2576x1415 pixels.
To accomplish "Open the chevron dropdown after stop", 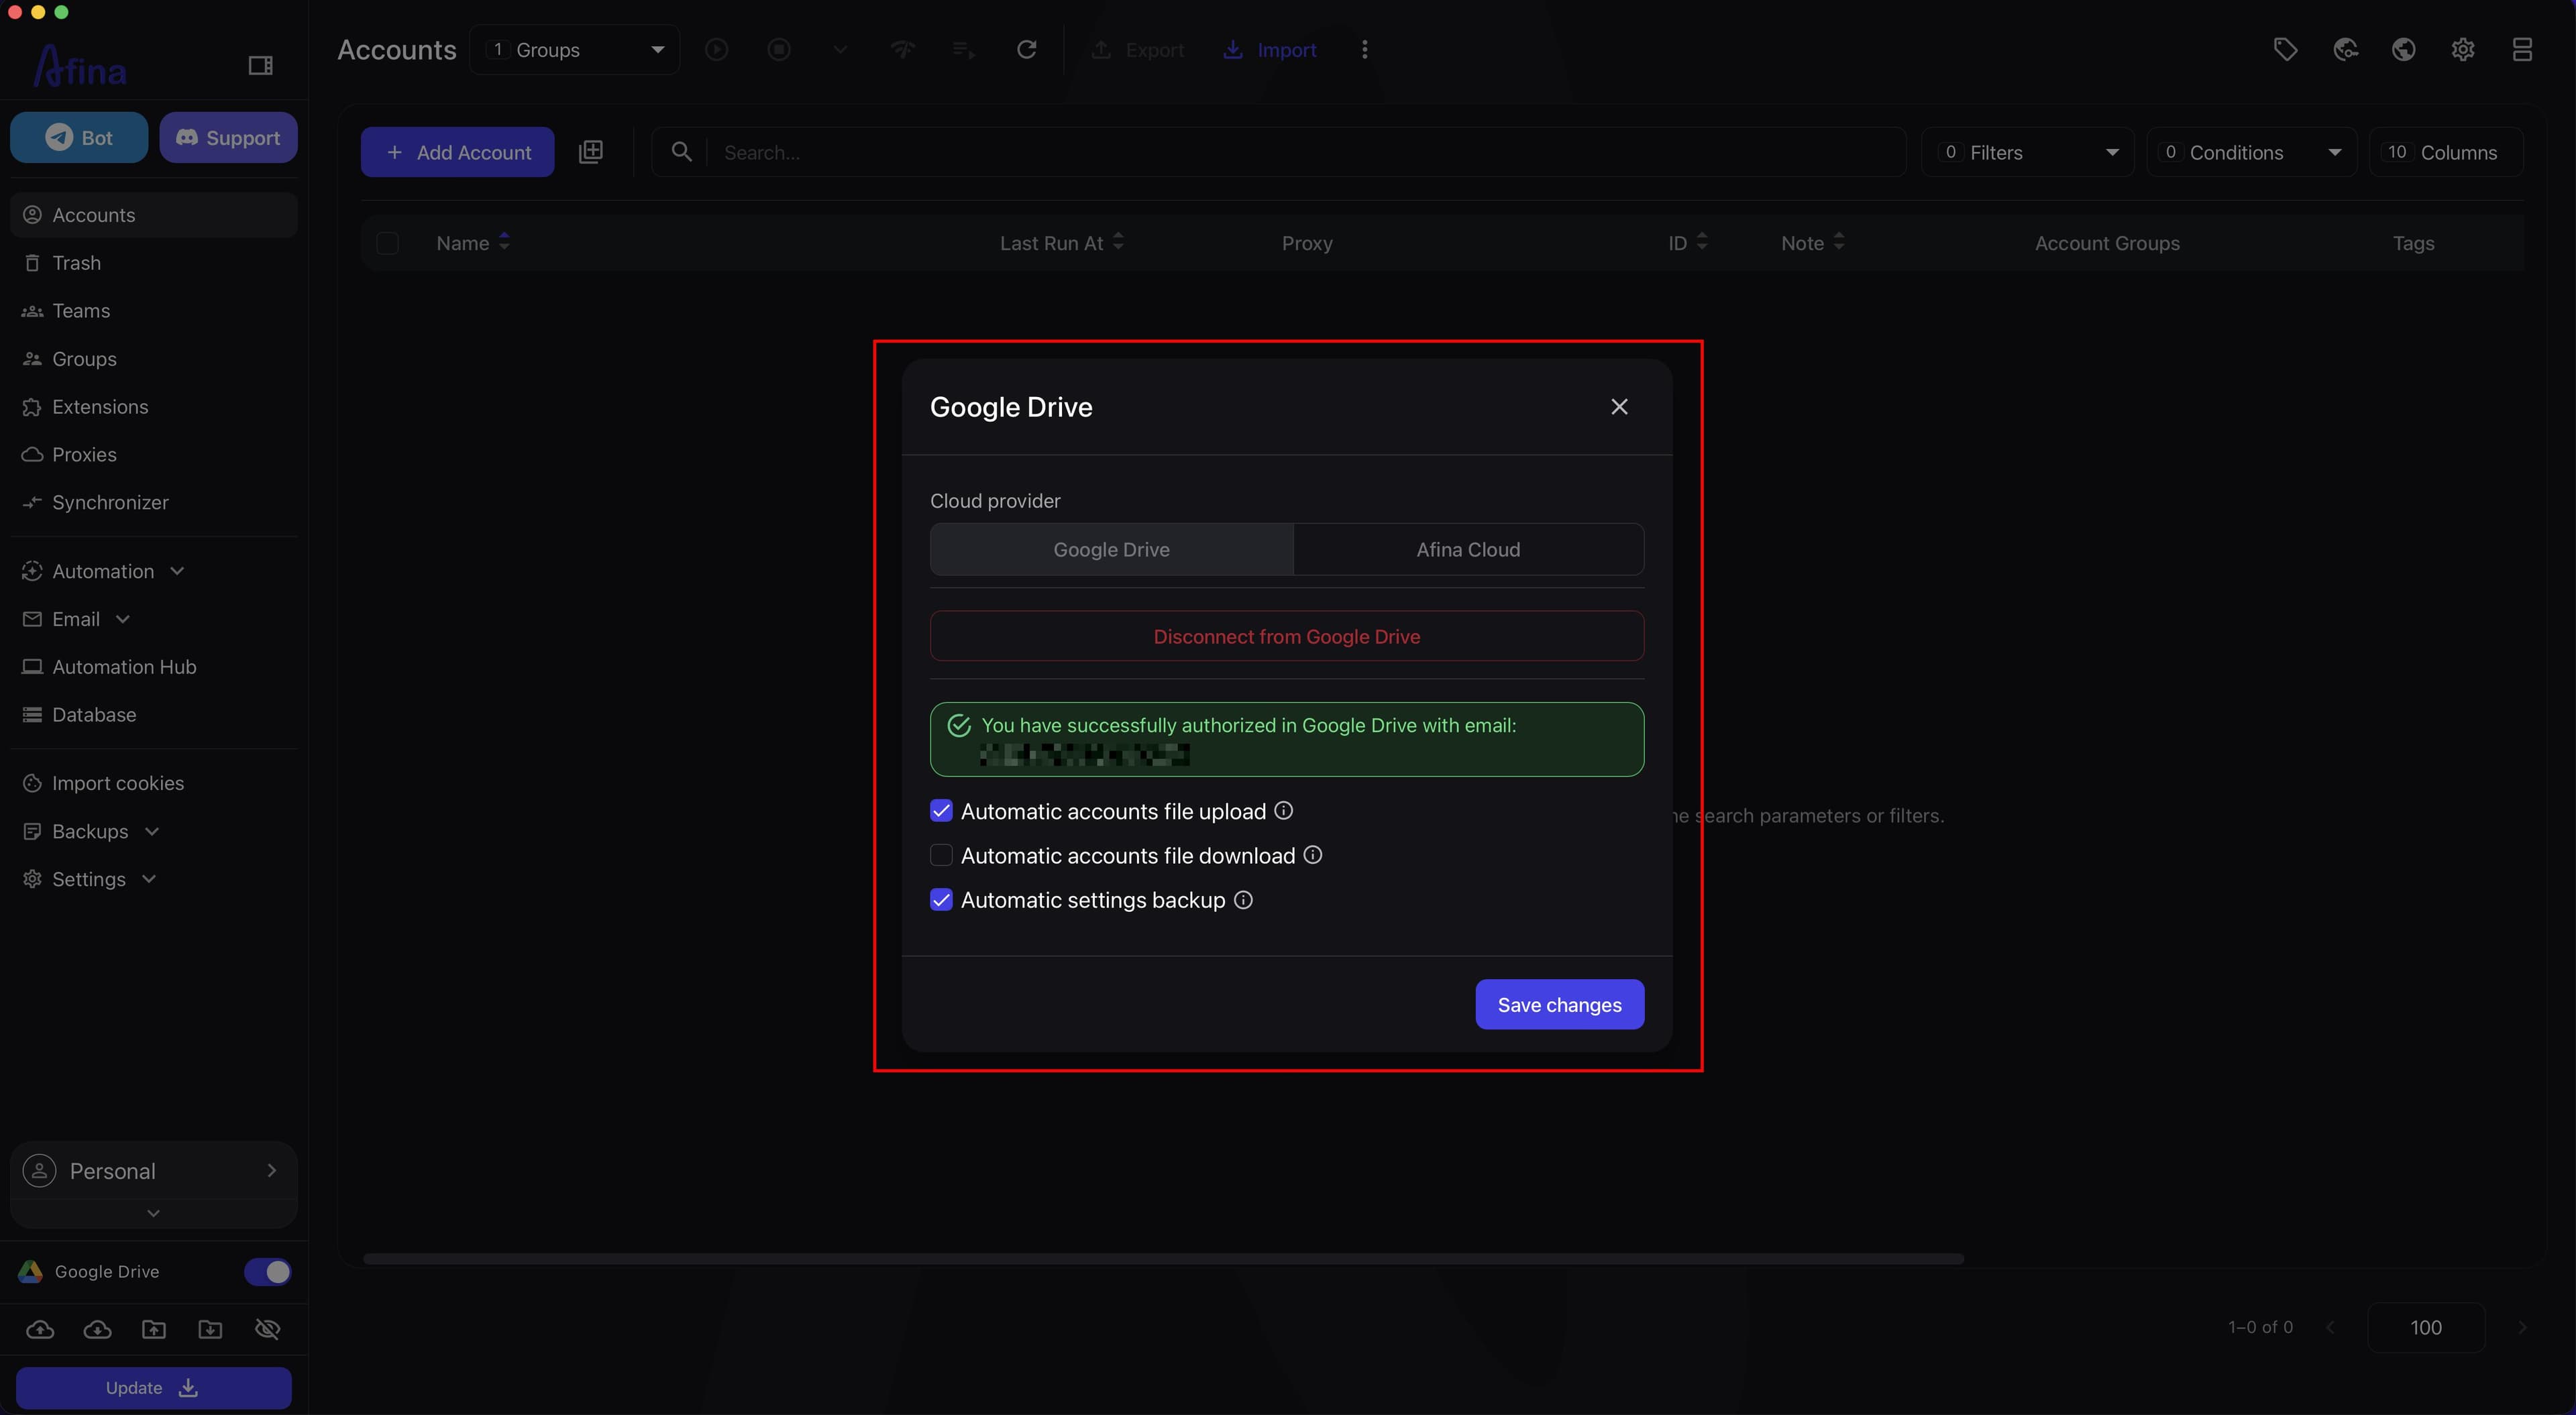I will click(840, 49).
